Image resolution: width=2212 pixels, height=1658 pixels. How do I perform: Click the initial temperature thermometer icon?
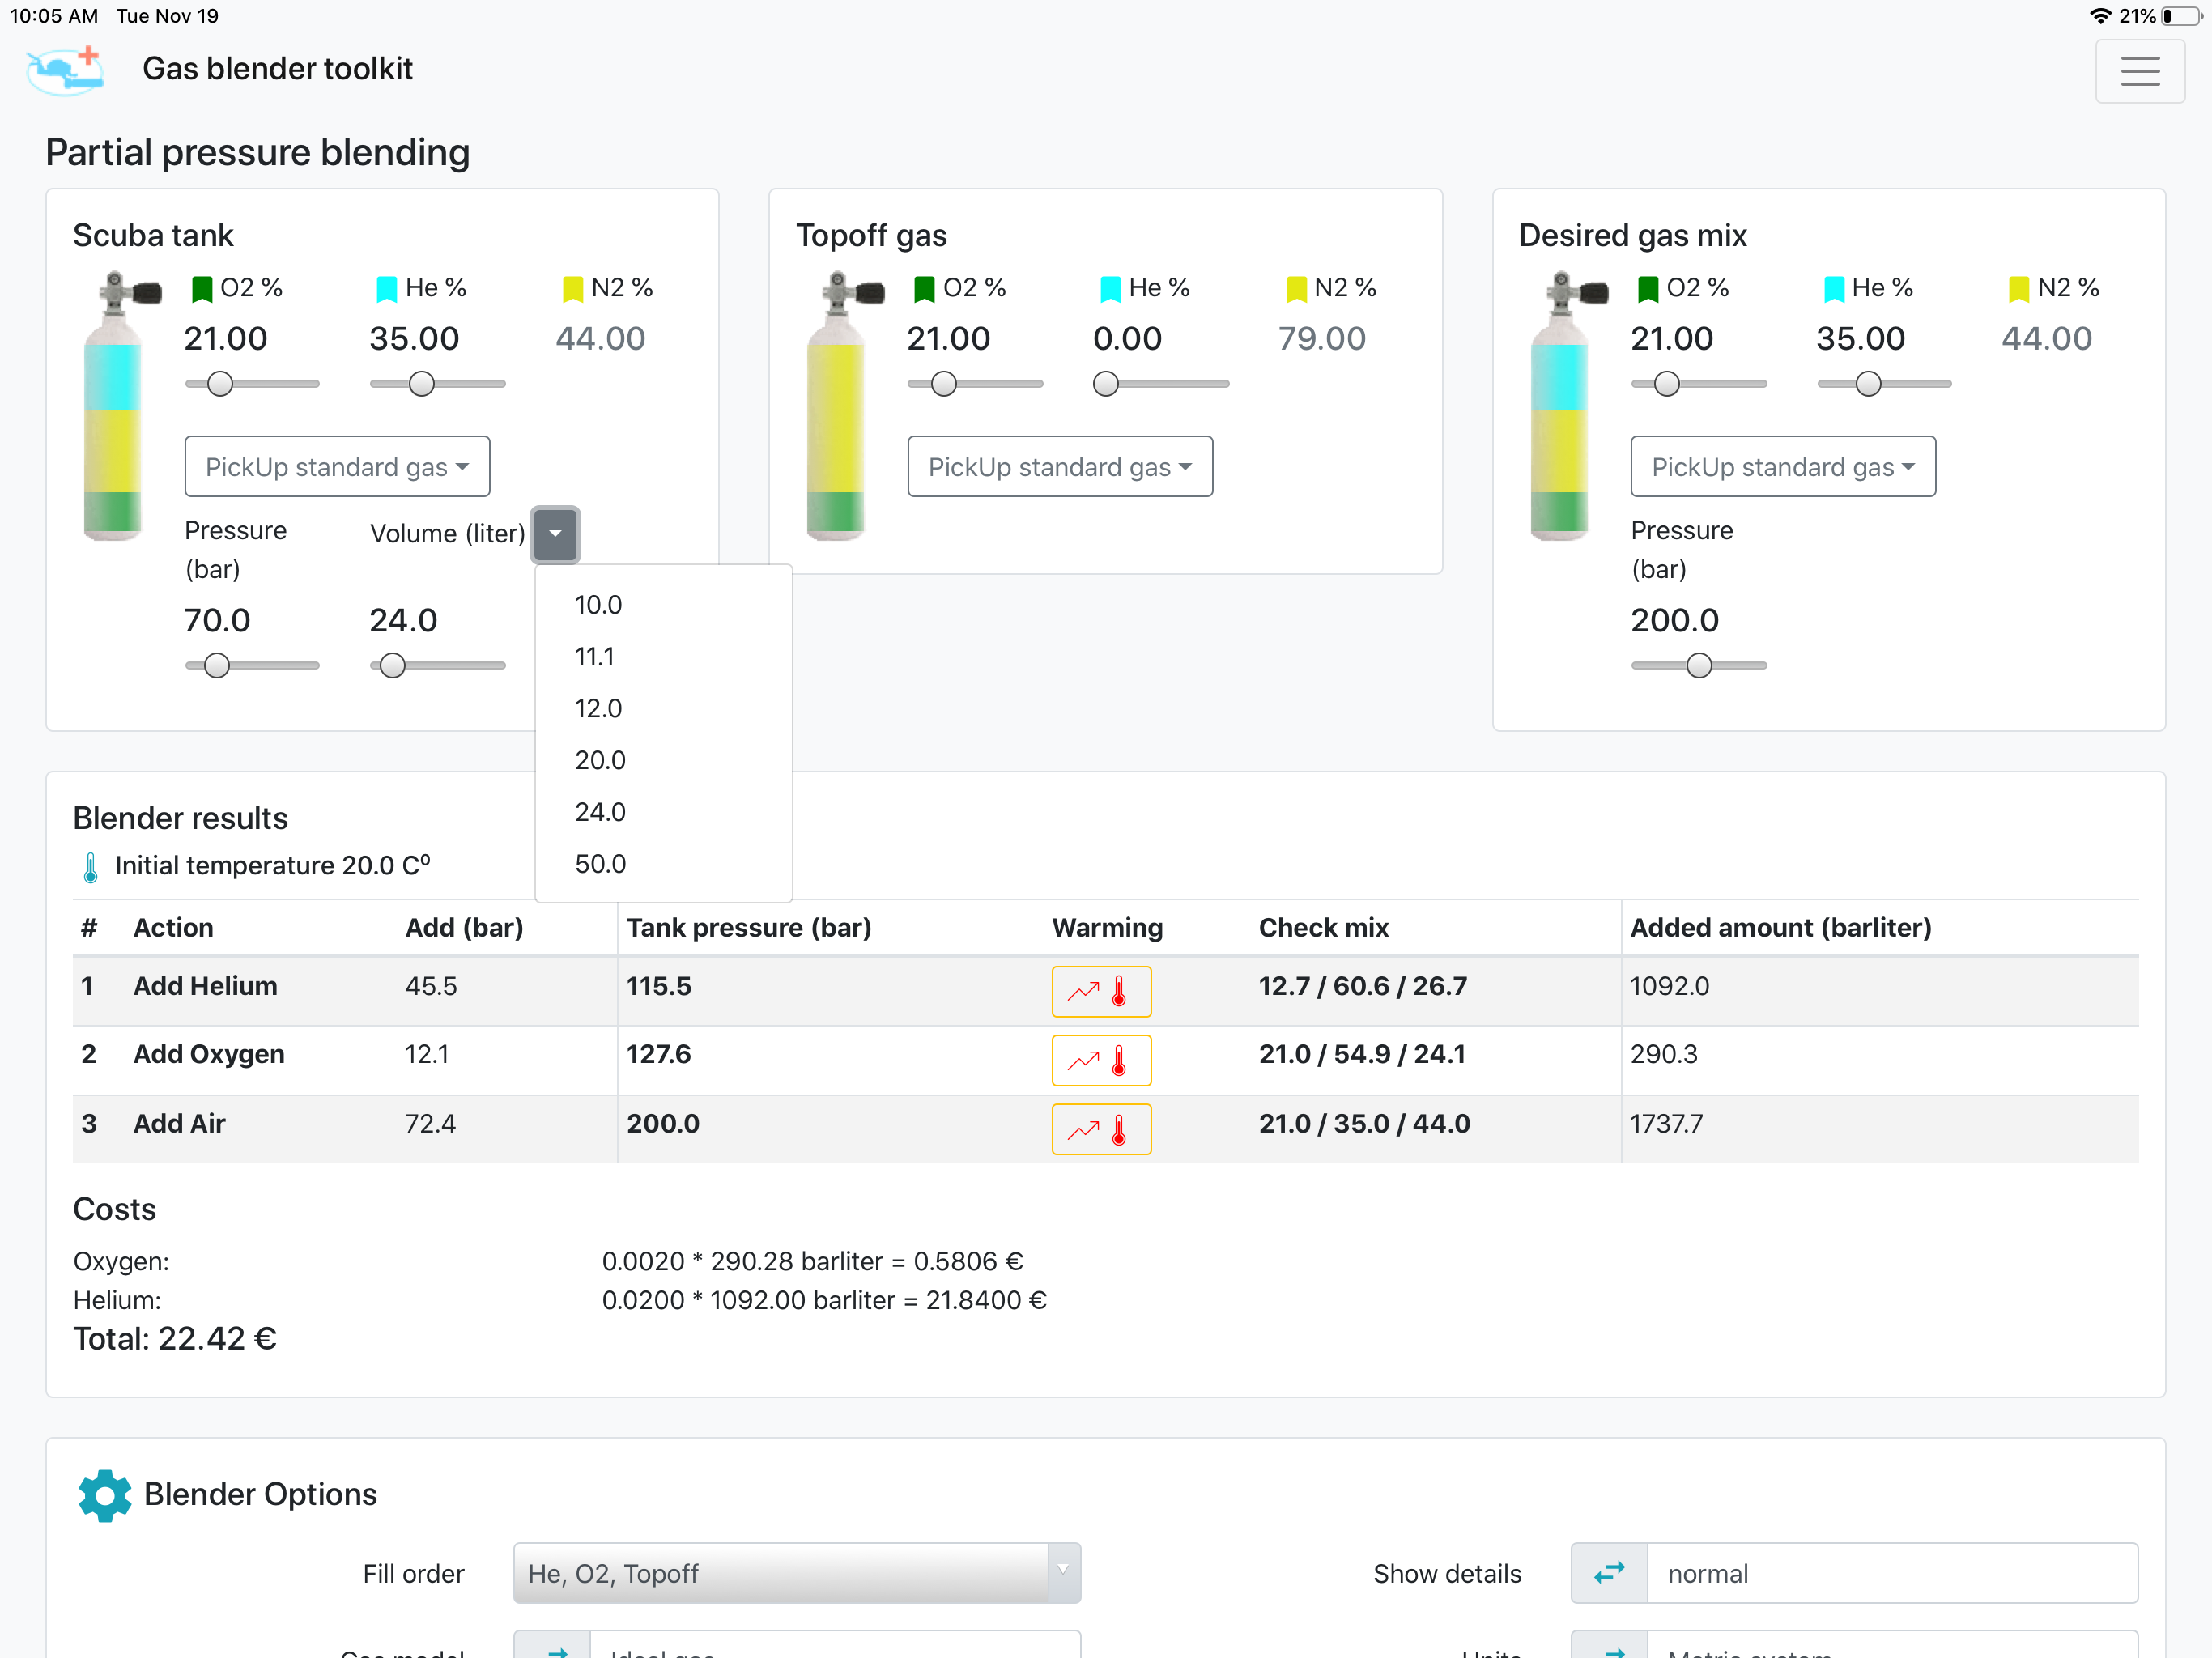pyautogui.click(x=90, y=866)
